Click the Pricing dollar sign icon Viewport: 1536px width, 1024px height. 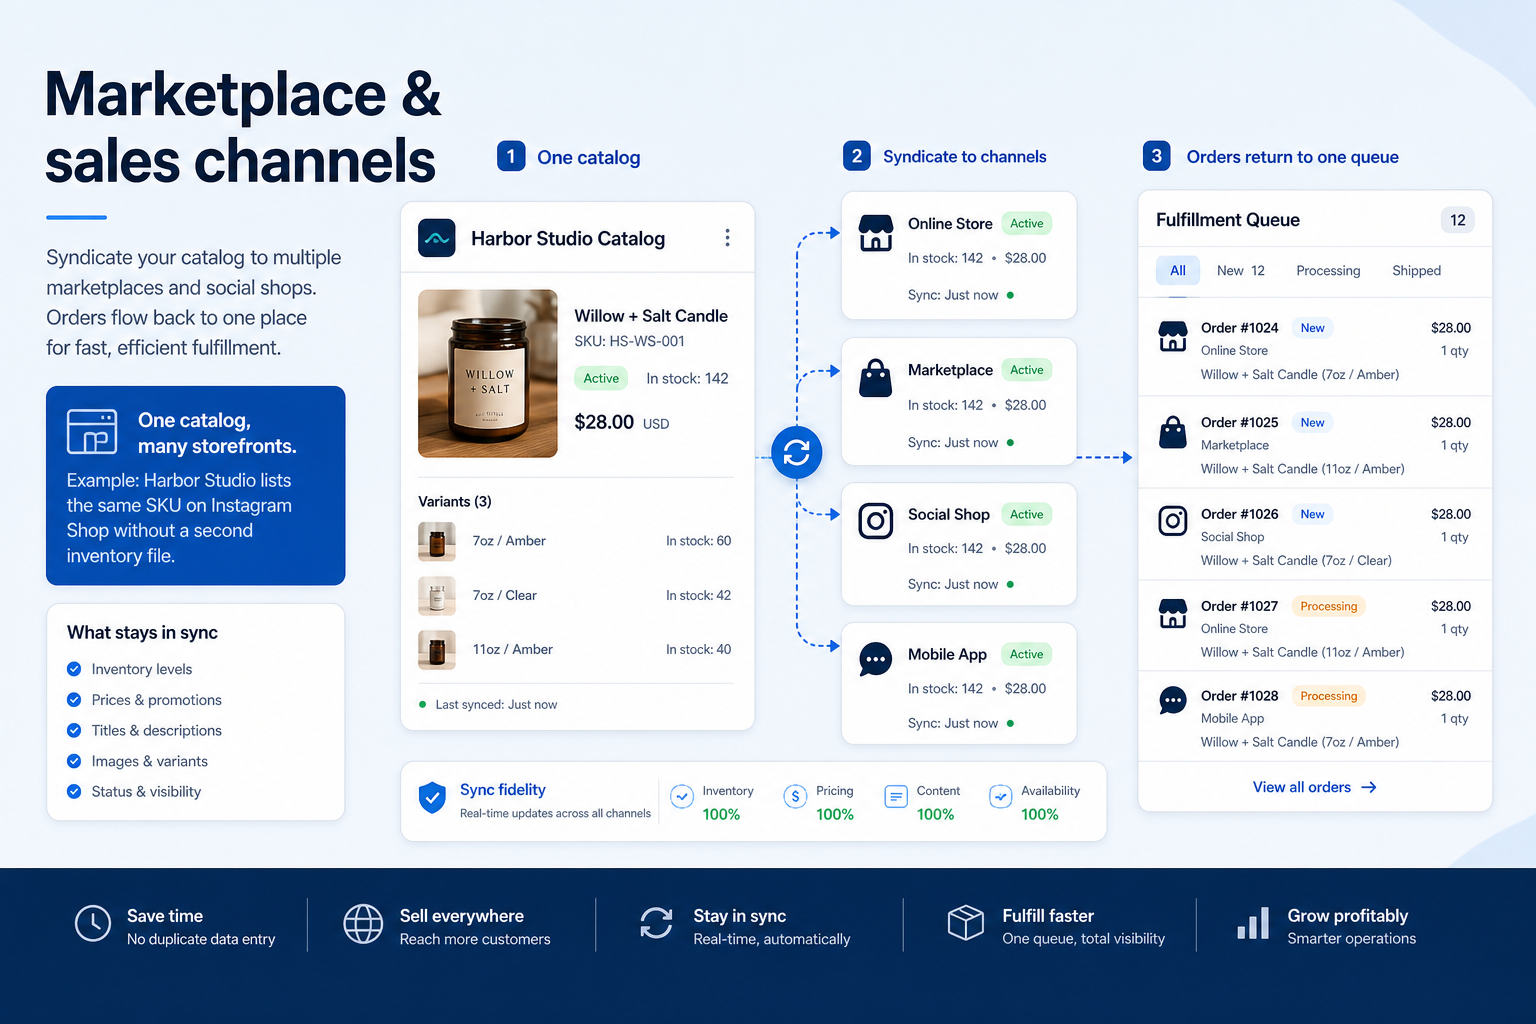(795, 796)
